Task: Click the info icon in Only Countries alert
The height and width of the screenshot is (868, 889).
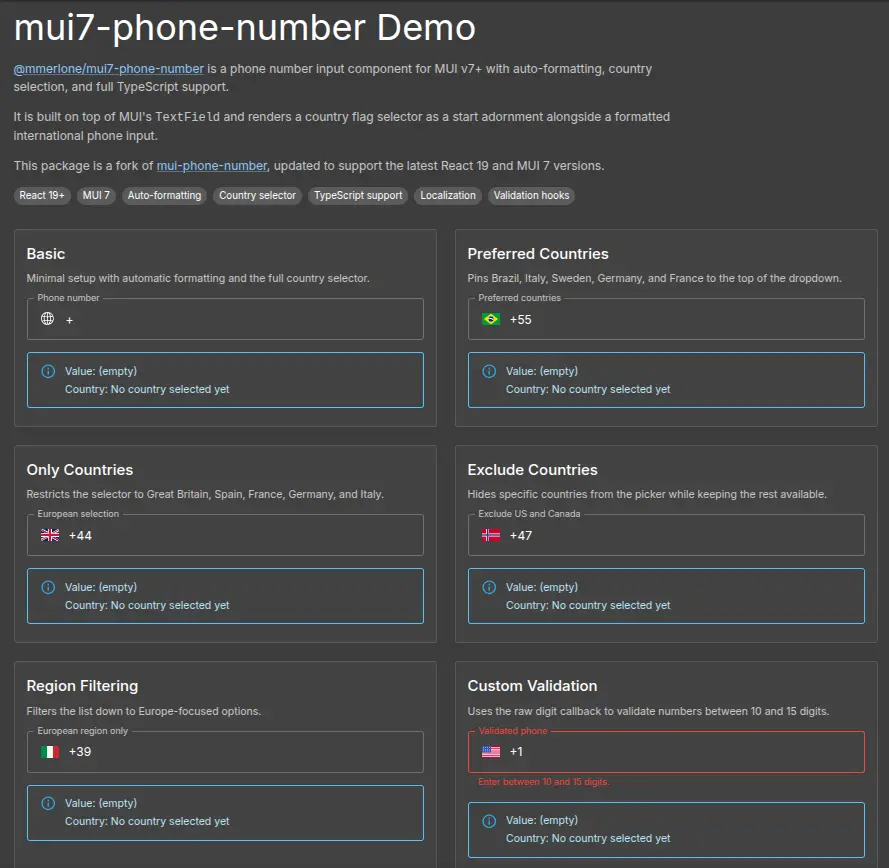Action: 48,587
